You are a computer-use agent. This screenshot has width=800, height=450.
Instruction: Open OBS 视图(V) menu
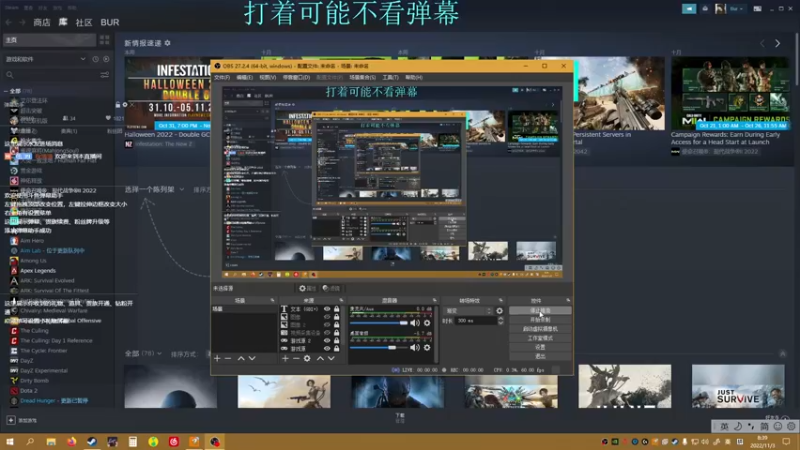(x=267, y=78)
